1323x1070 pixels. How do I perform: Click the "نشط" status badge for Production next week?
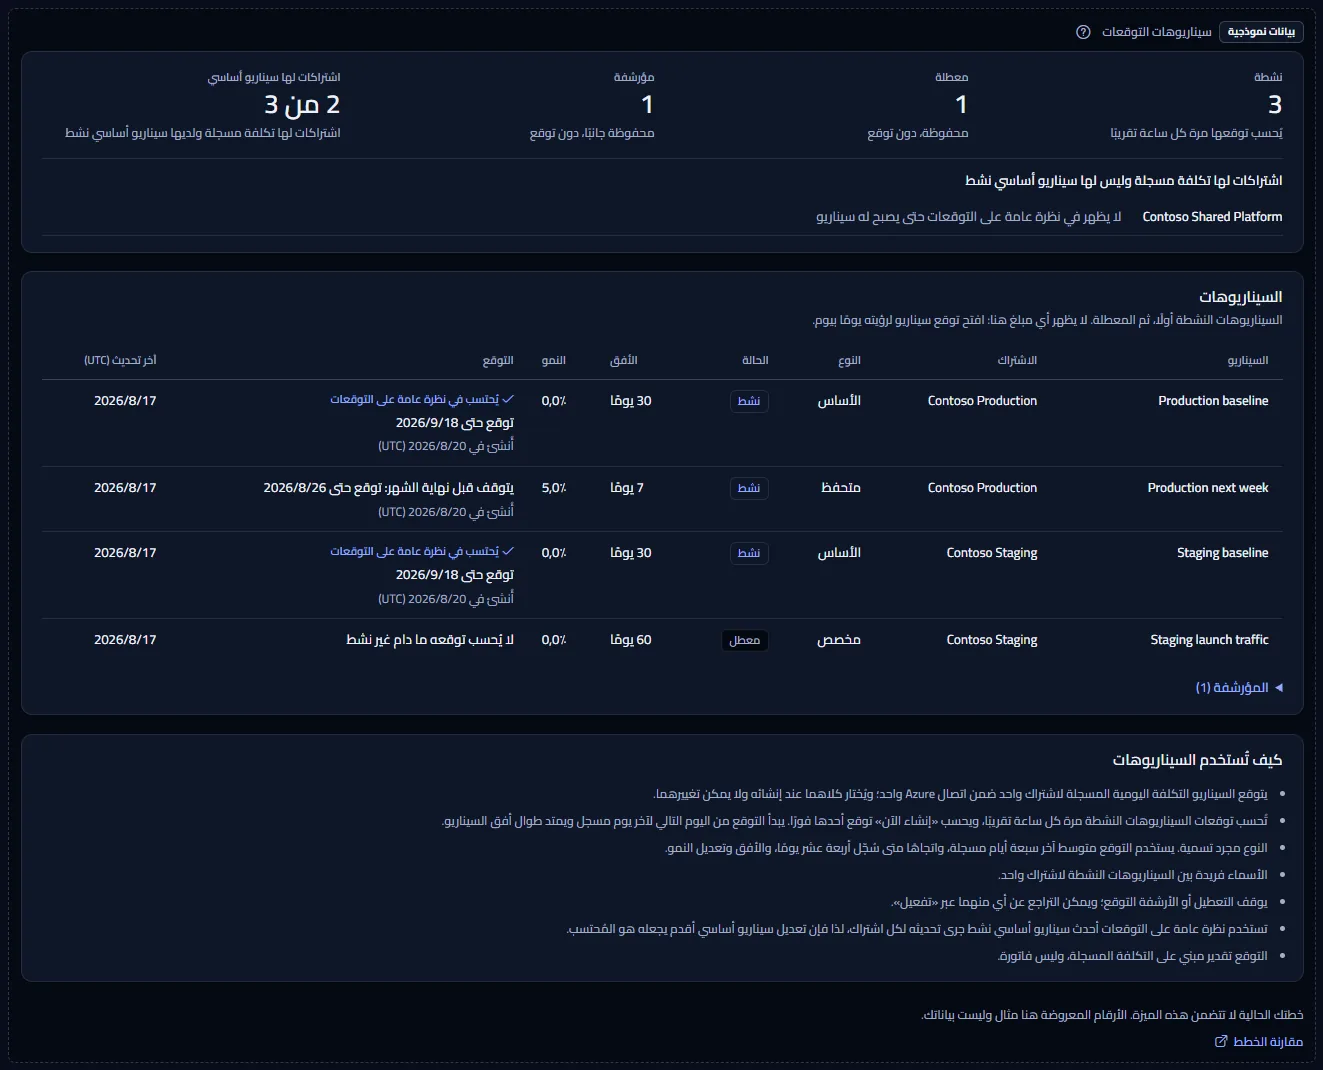[x=749, y=488]
